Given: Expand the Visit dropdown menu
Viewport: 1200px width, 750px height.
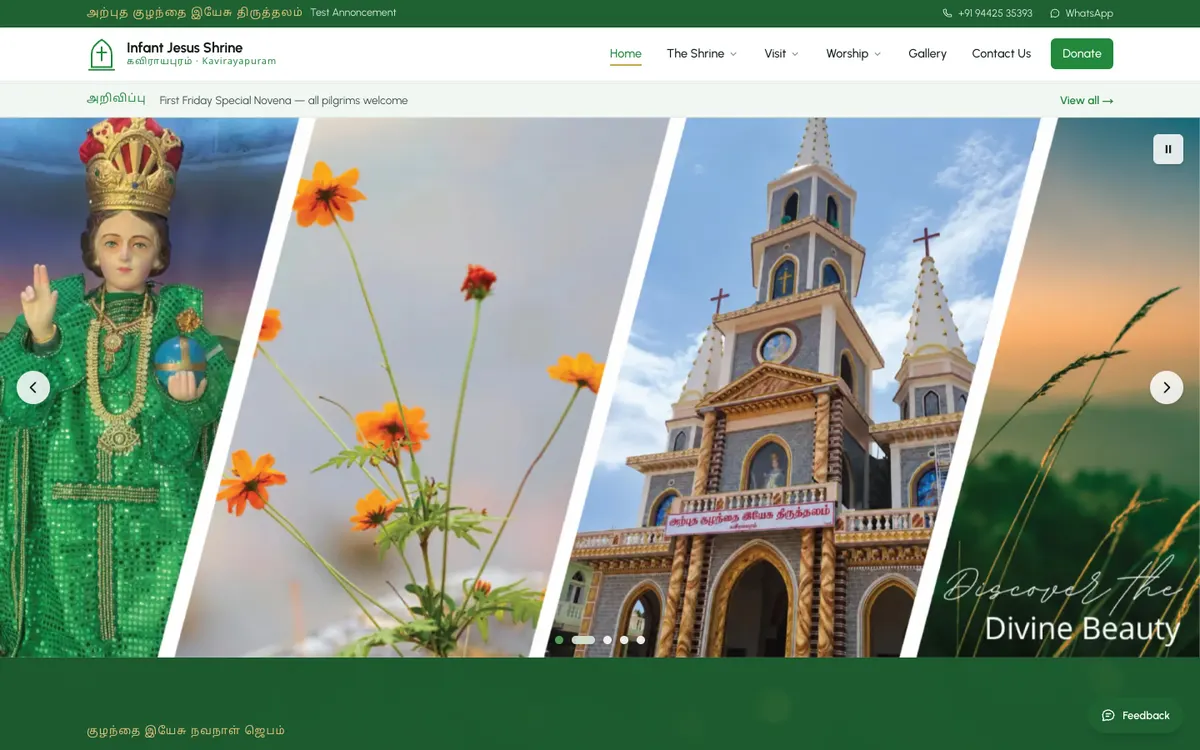Looking at the screenshot, I should [782, 54].
